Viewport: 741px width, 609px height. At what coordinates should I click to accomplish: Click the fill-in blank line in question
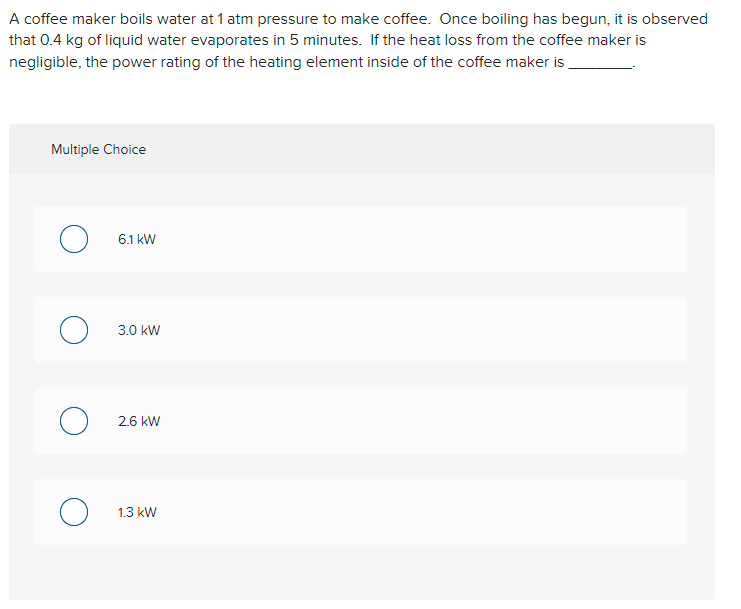click(600, 67)
